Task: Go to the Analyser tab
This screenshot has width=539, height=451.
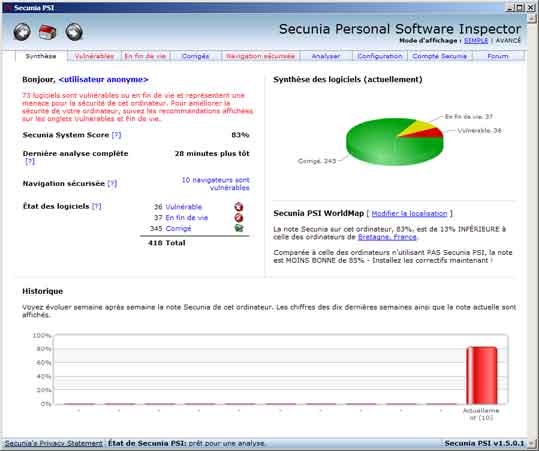Action: 326,56
